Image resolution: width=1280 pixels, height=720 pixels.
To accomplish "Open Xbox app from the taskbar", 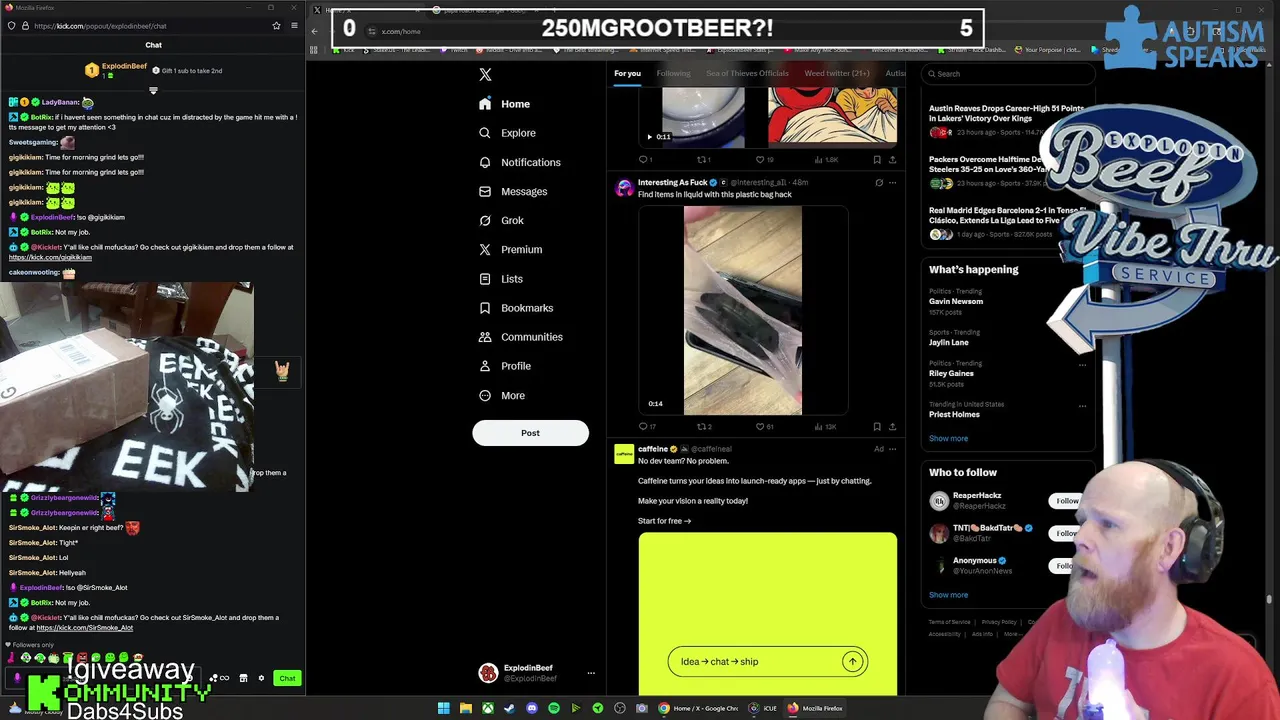I will [x=487, y=708].
